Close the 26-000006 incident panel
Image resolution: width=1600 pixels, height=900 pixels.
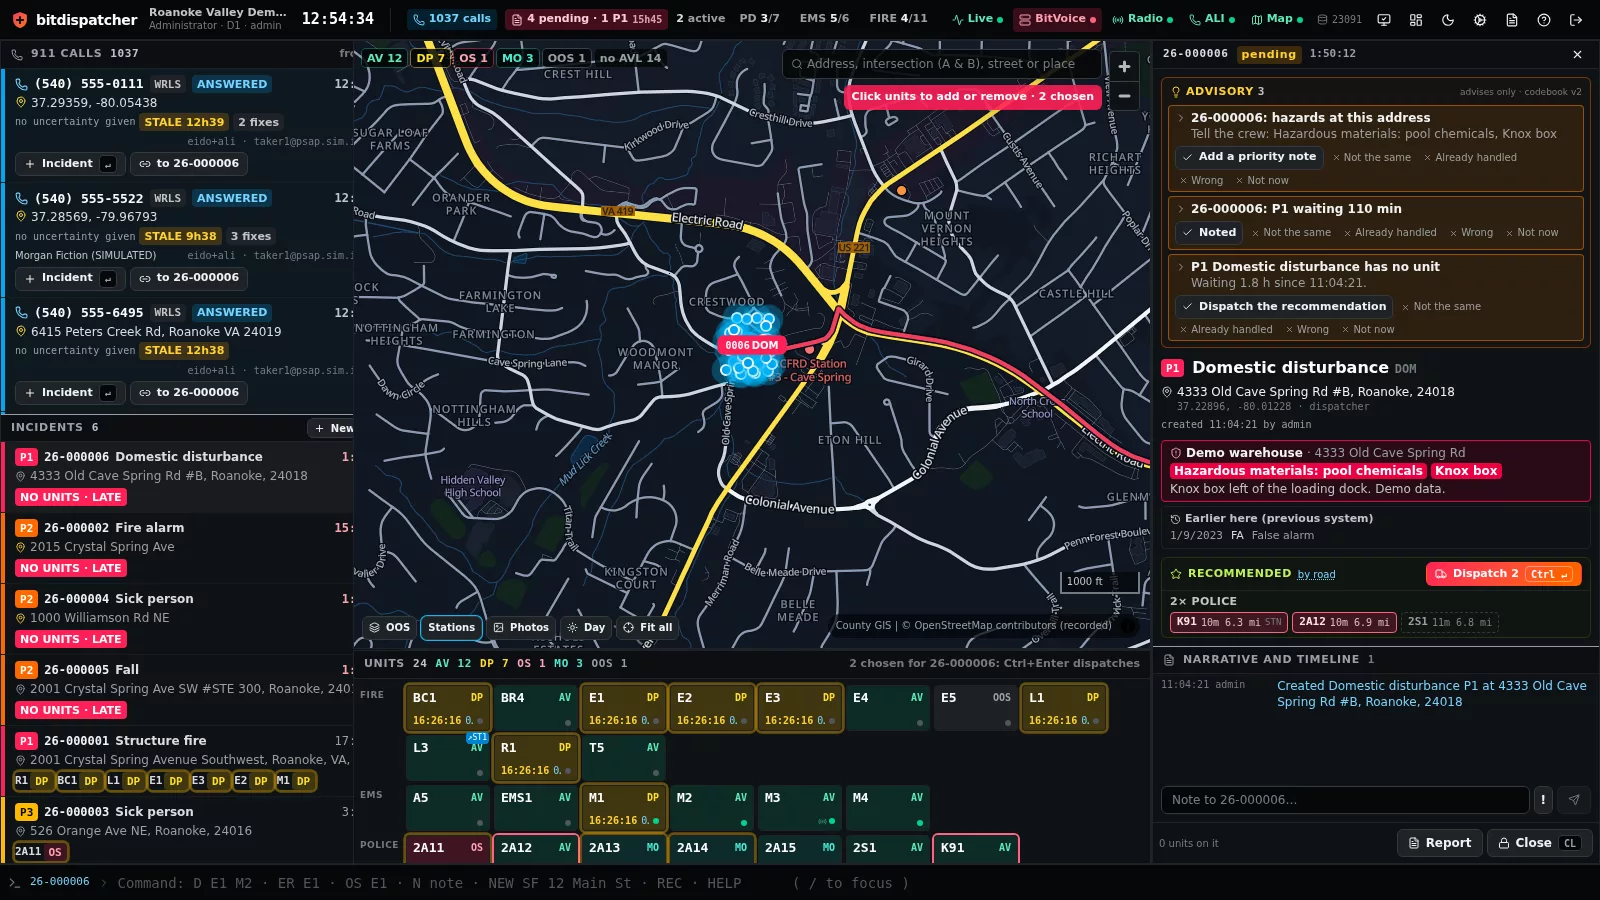pos(1577,54)
